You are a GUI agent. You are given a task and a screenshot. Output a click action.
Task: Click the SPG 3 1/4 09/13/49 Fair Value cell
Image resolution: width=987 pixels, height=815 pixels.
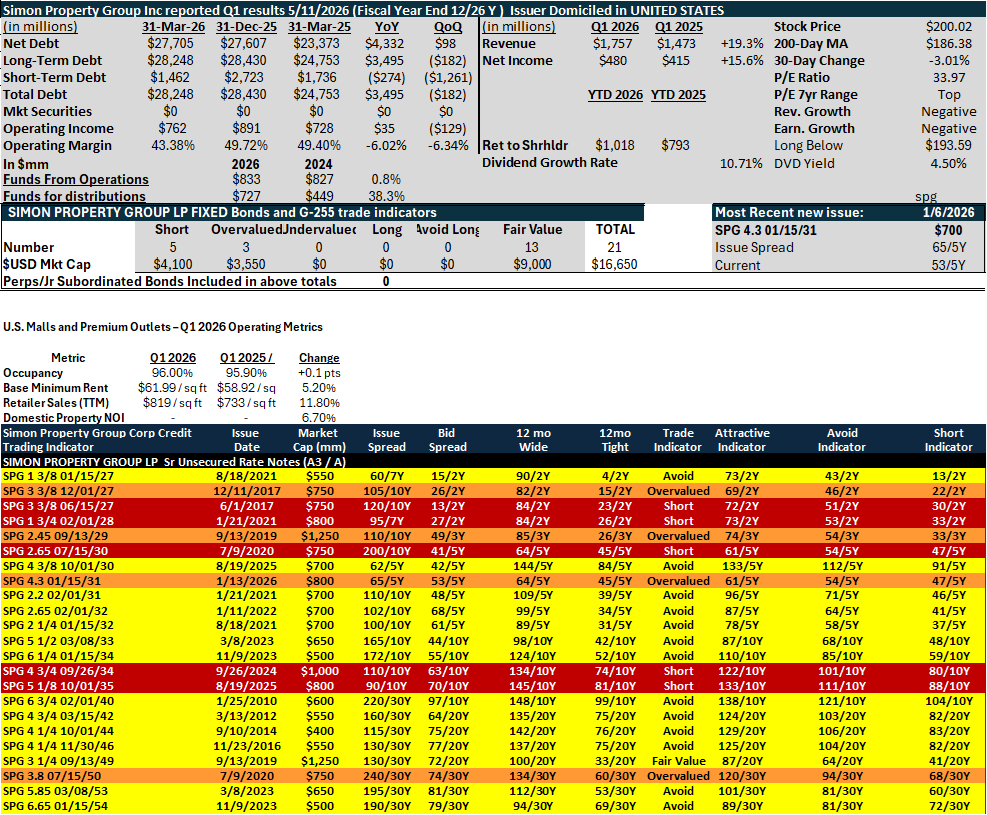click(x=679, y=761)
